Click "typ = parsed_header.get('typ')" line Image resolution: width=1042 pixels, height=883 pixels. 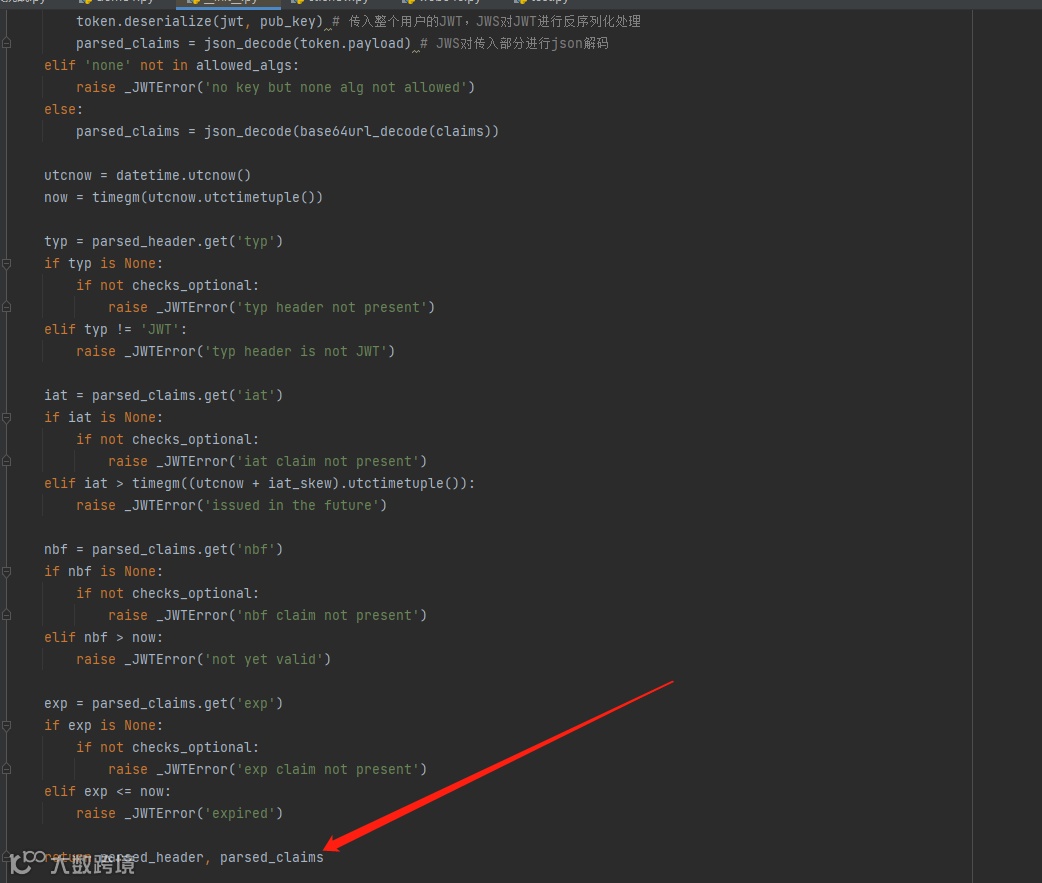pos(163,241)
